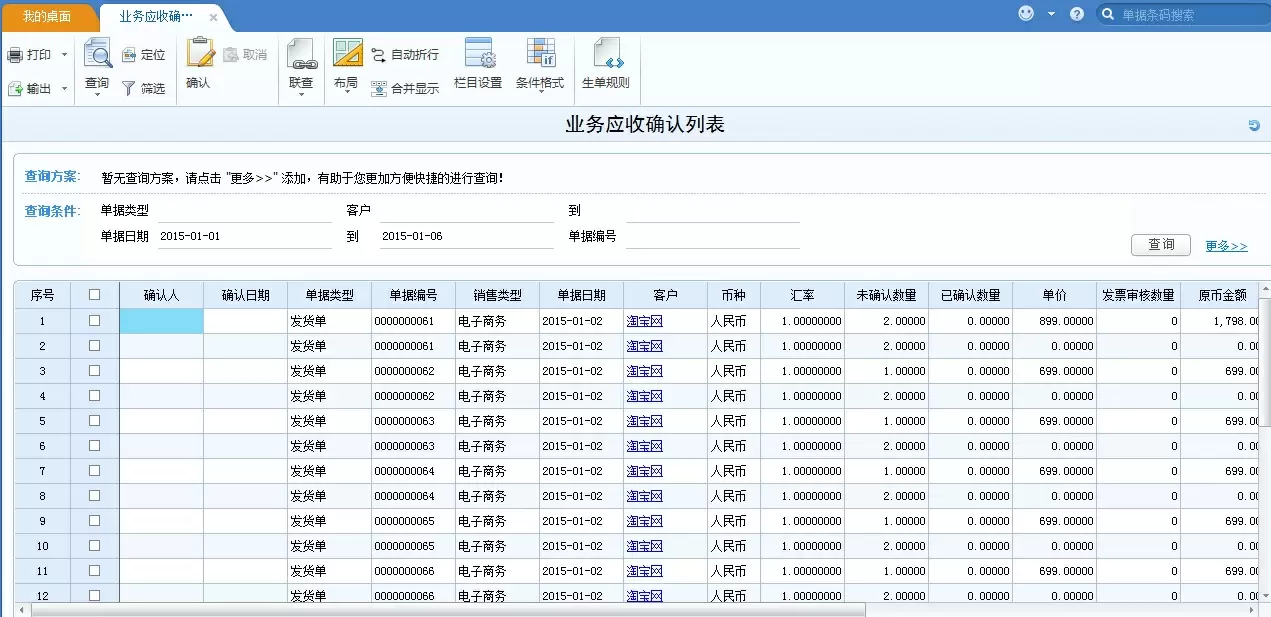Select row 5 via its checkbox
Image resolution: width=1271 pixels, height=617 pixels.
pyautogui.click(x=95, y=421)
